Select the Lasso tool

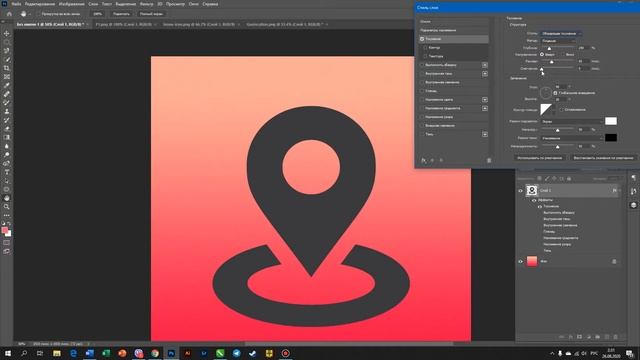coord(7,51)
